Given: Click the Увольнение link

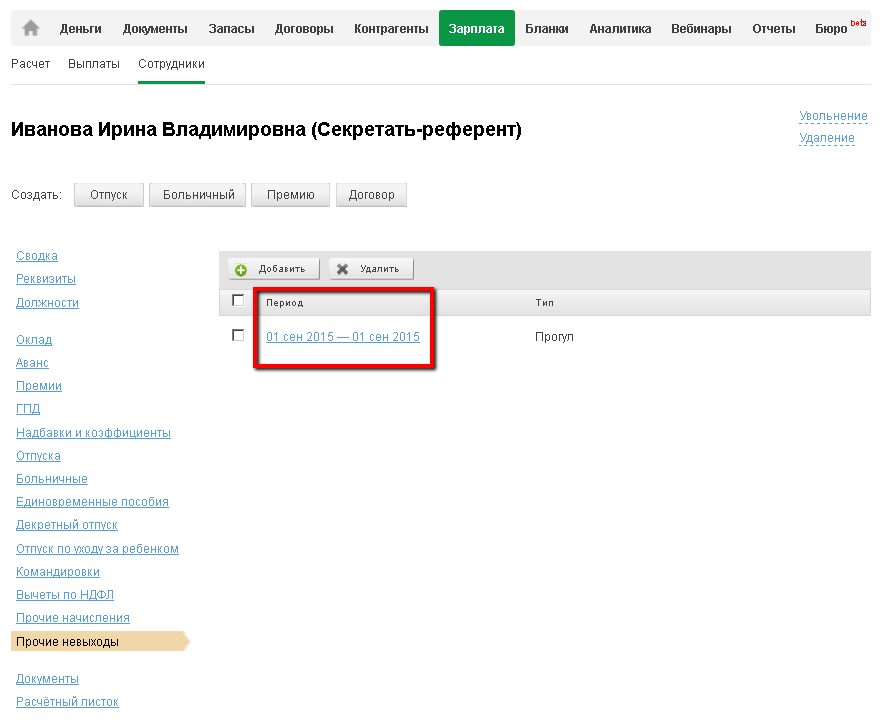Looking at the screenshot, I should 833,116.
